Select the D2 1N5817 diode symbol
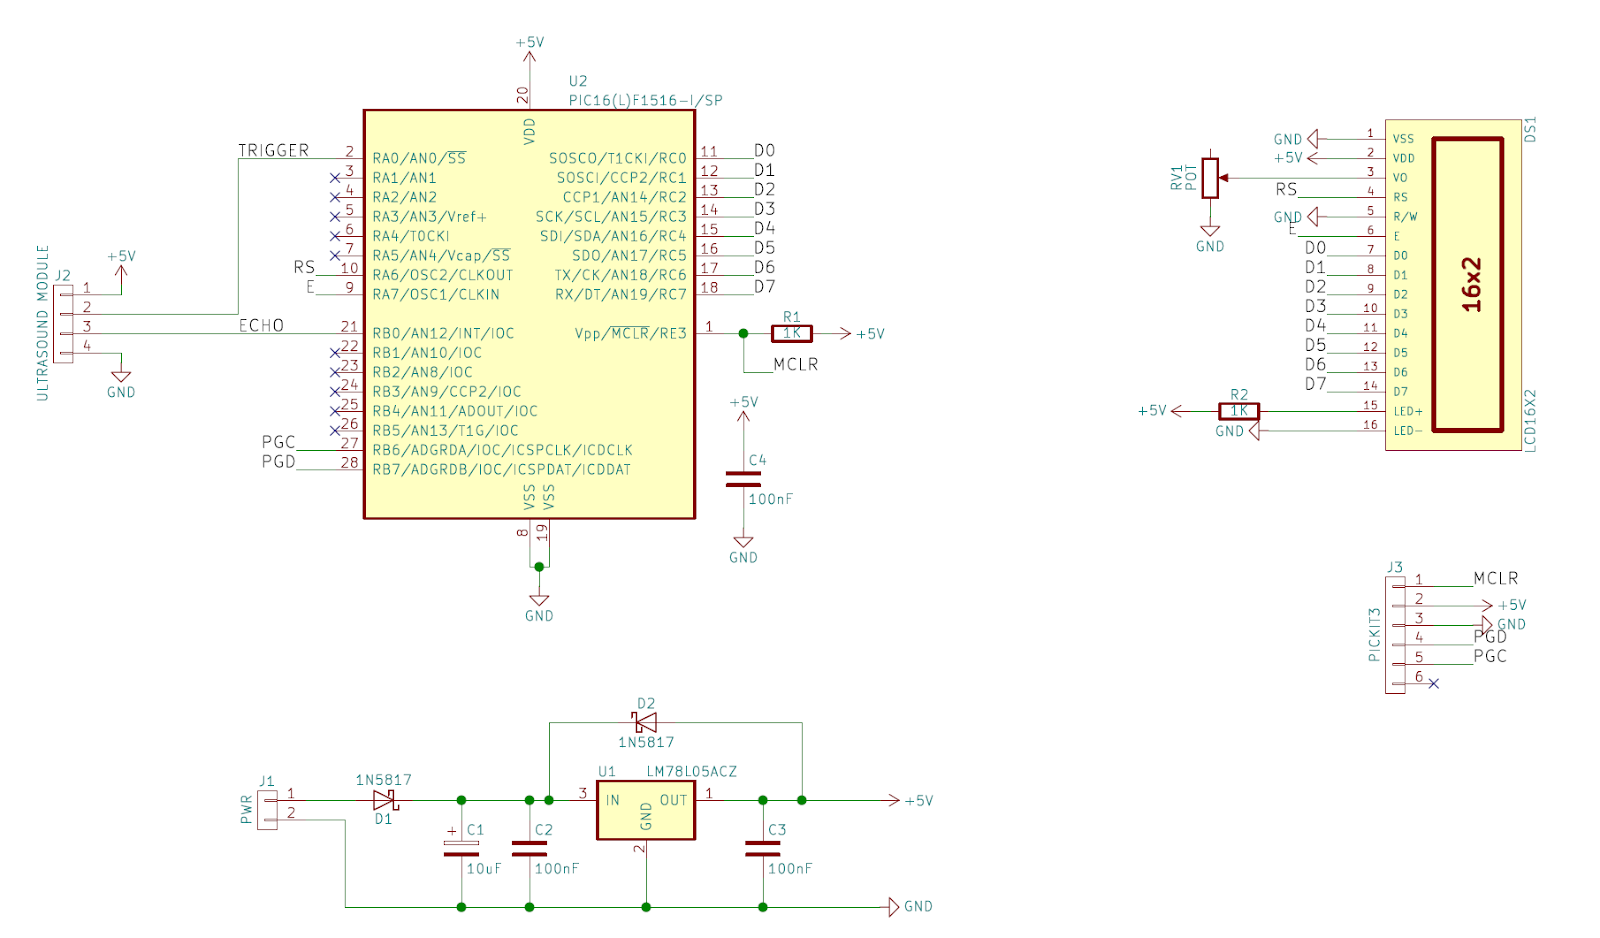This screenshot has height=938, width=1600. (x=645, y=722)
